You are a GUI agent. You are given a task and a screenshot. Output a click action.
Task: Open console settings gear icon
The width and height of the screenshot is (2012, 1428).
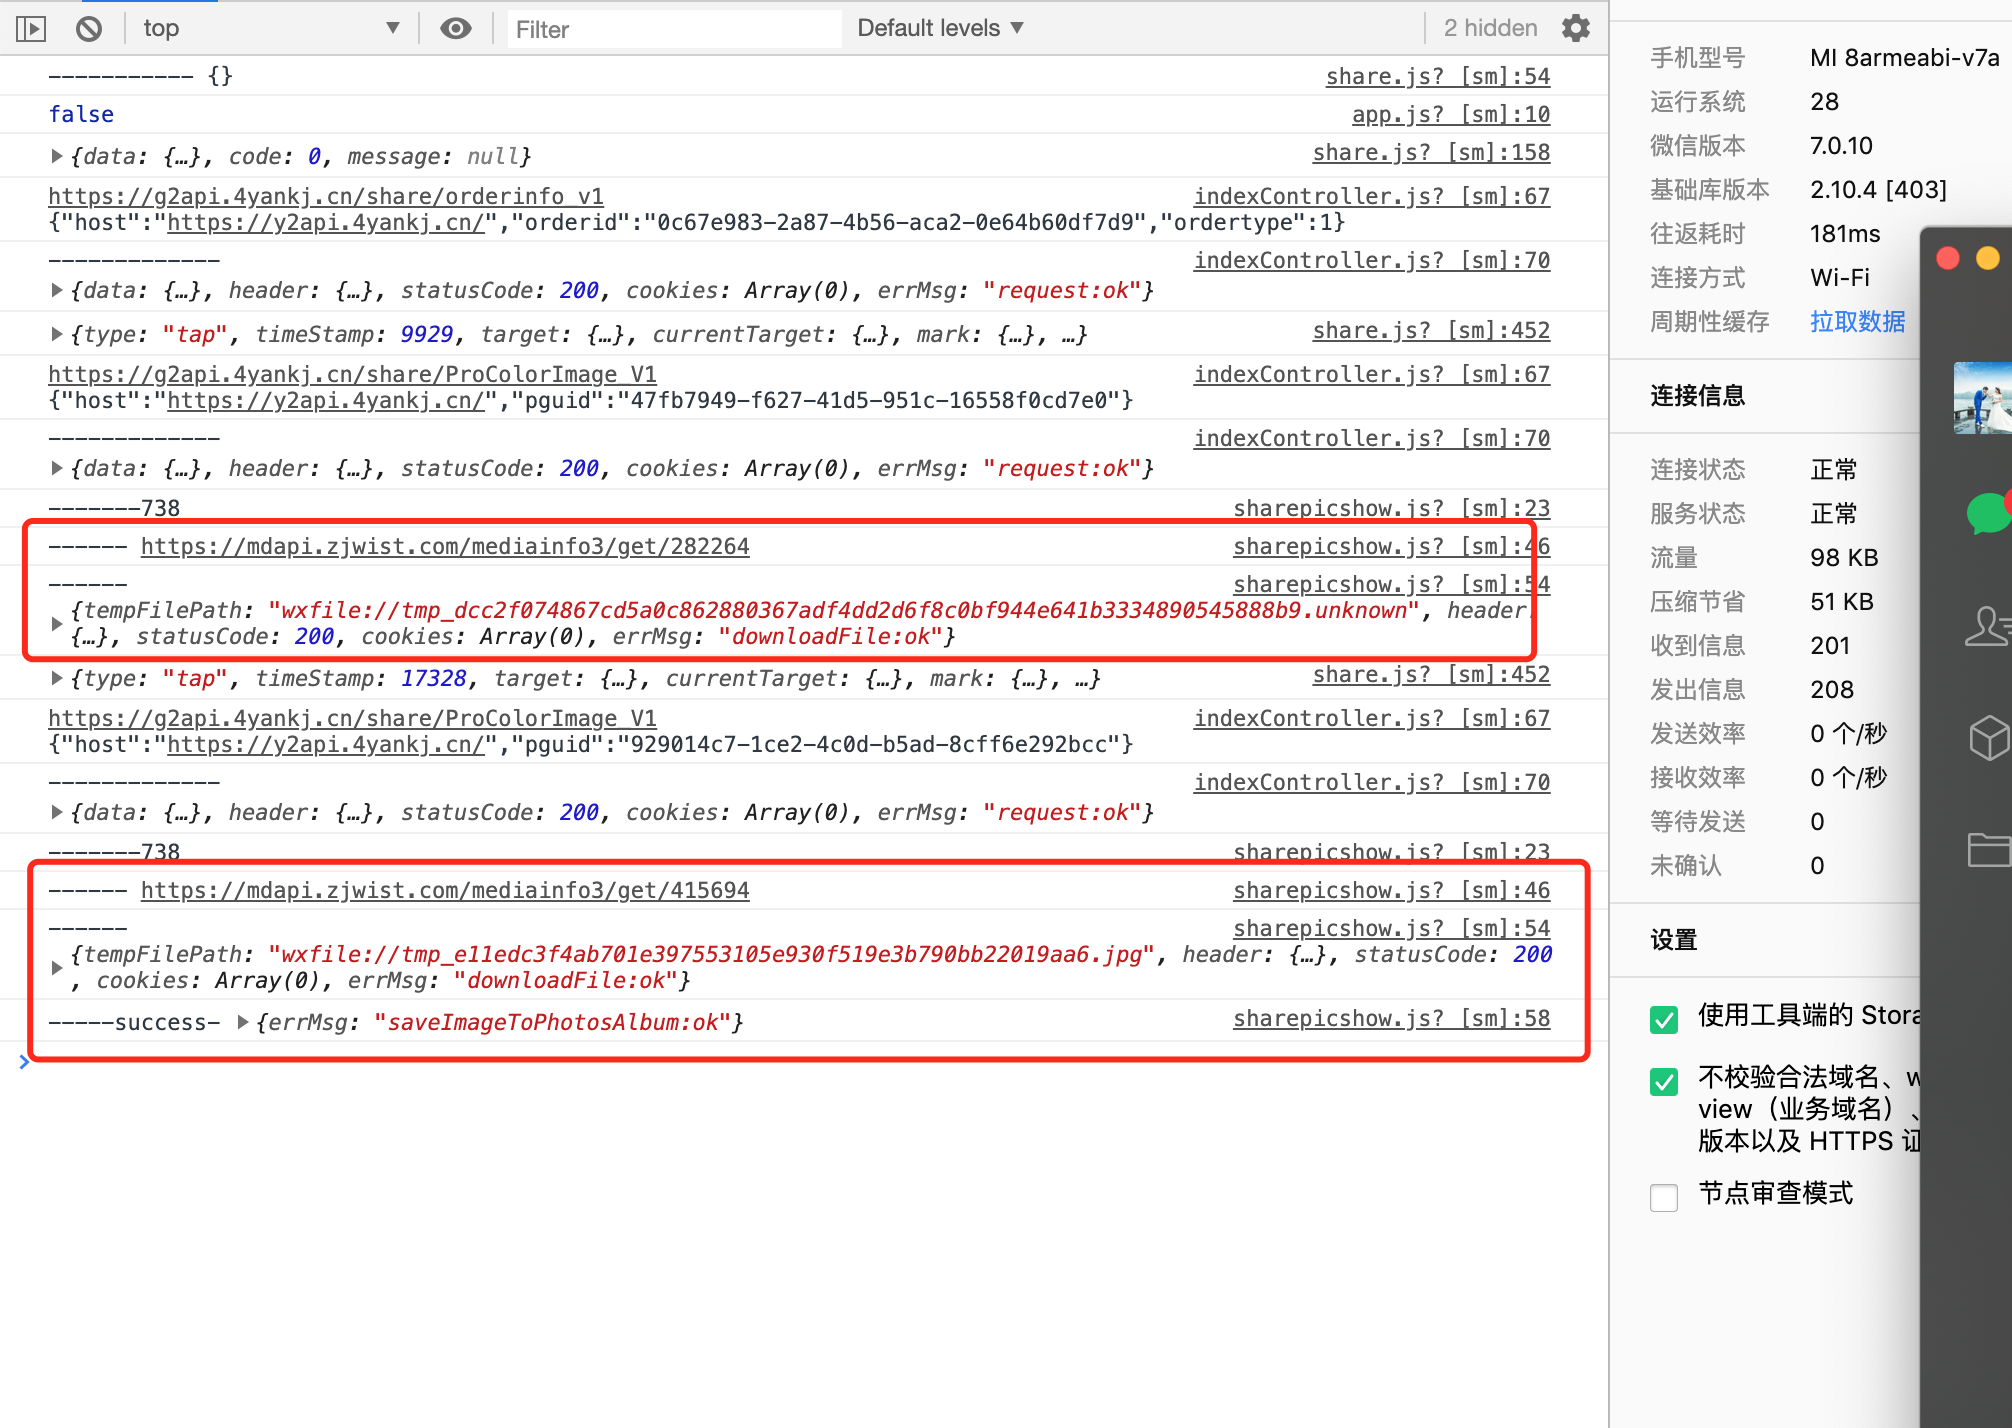point(1576,28)
